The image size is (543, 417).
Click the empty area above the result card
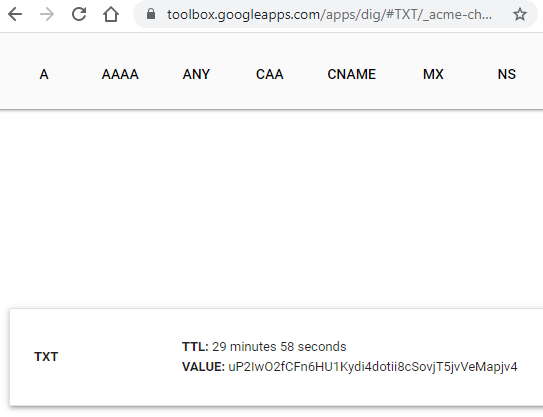(x=272, y=209)
